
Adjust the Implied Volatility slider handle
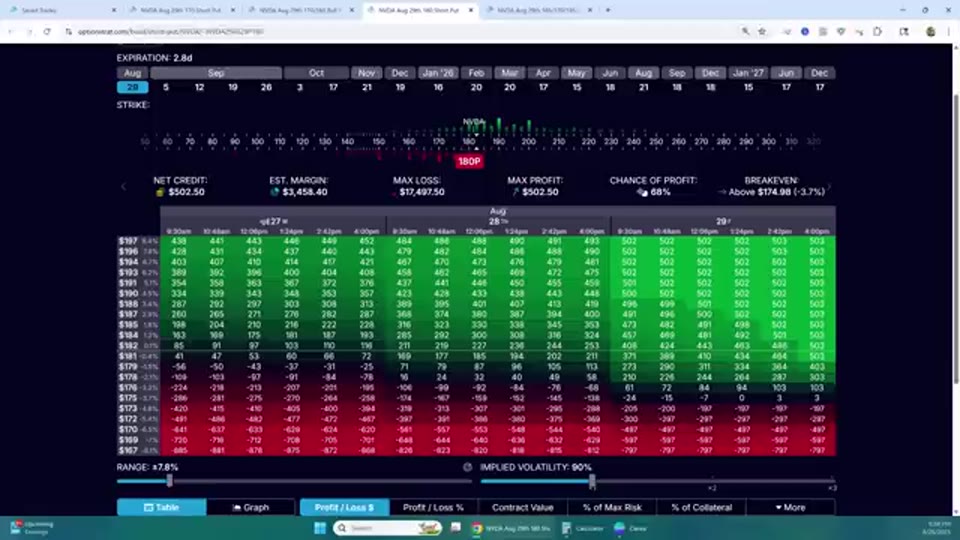tap(592, 481)
